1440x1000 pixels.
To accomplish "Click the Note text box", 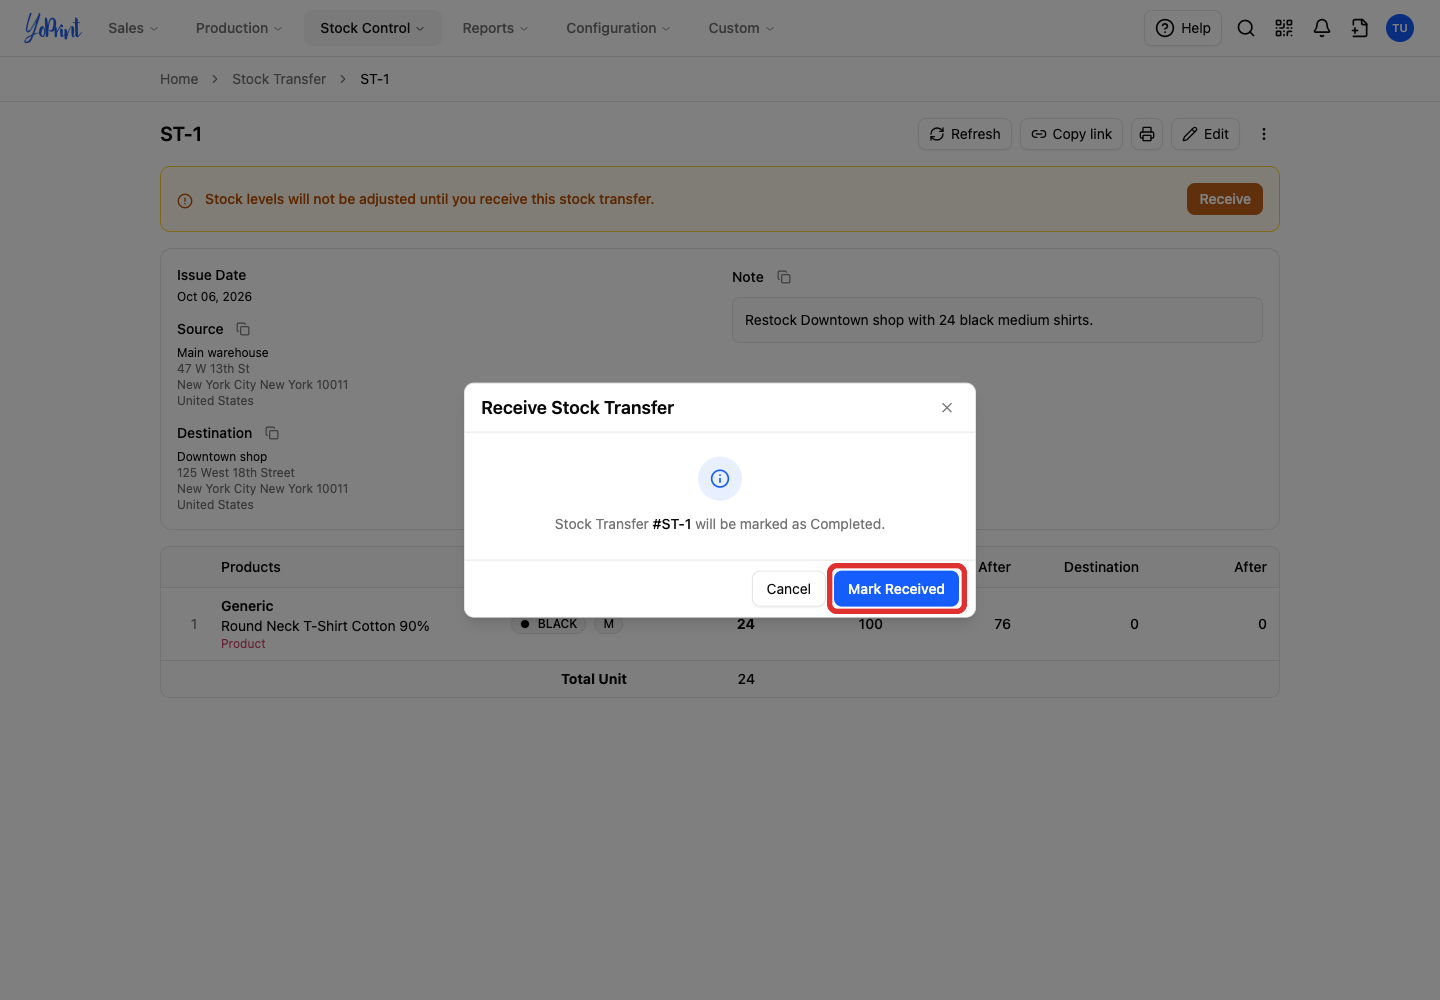I will coord(997,320).
